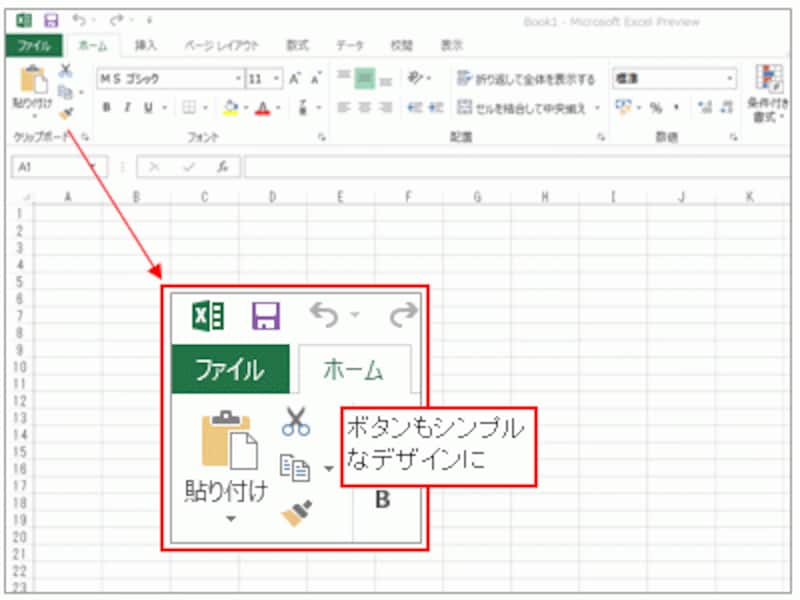The height and width of the screenshot is (600, 800).
Task: Switch to the 挿入 tab
Action: (145, 46)
